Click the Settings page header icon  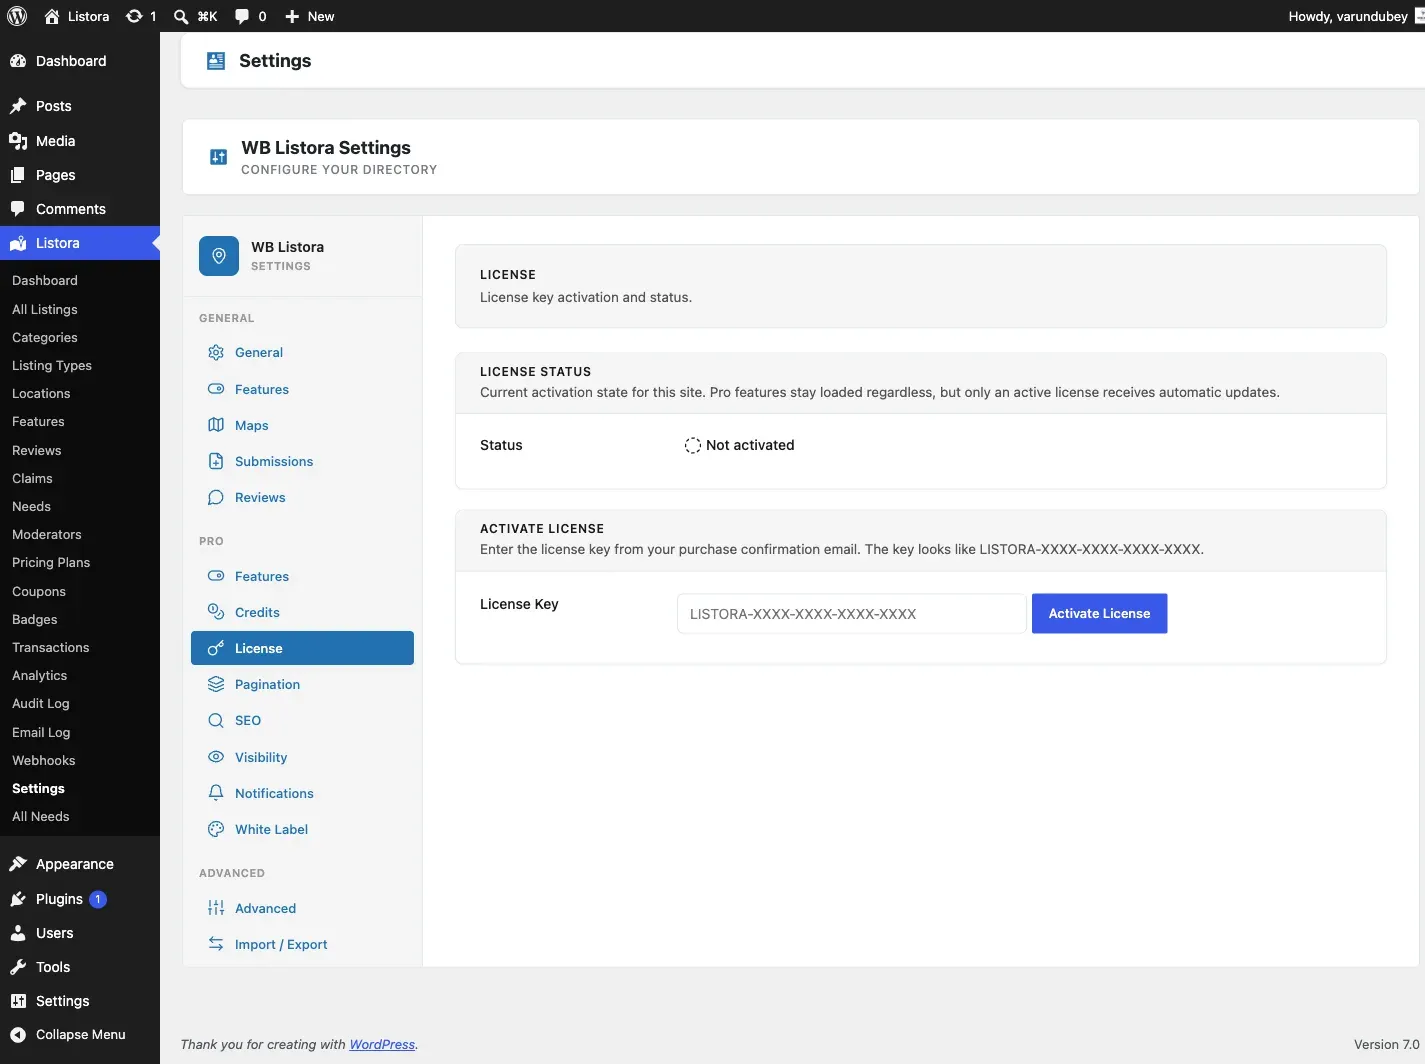point(216,61)
